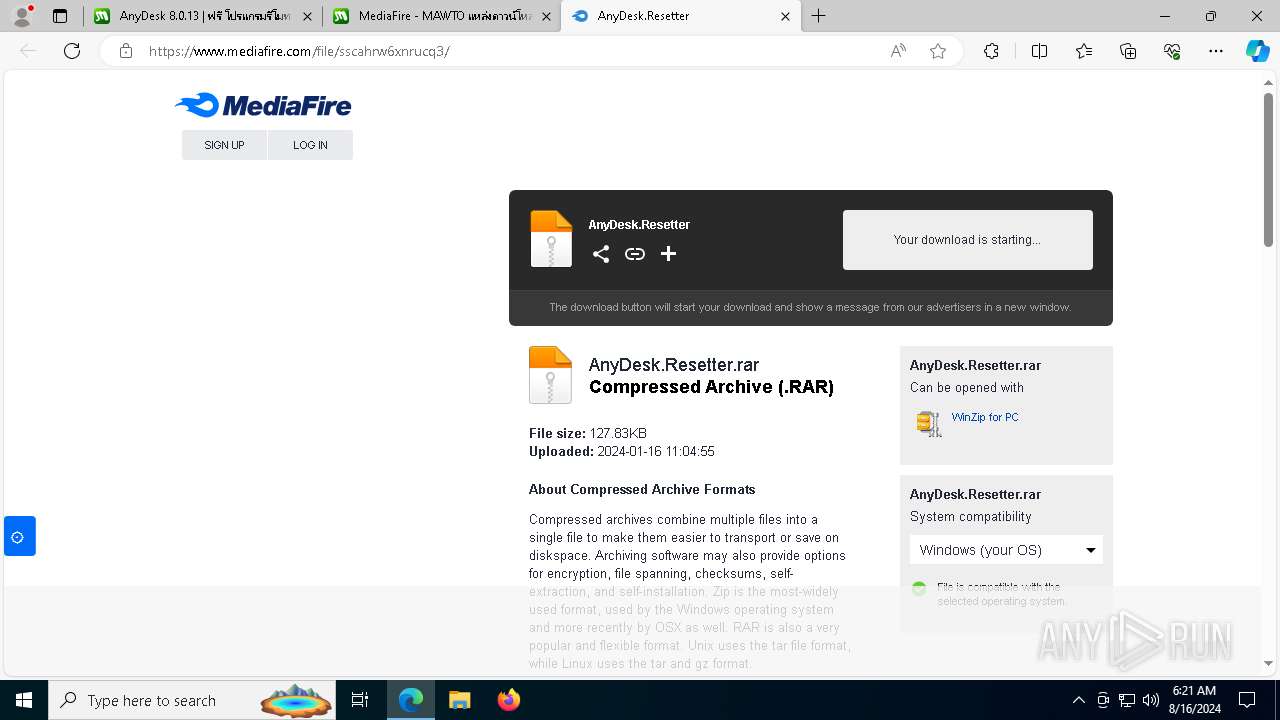Open the Windows Start menu
The image size is (1280, 720).
click(24, 700)
